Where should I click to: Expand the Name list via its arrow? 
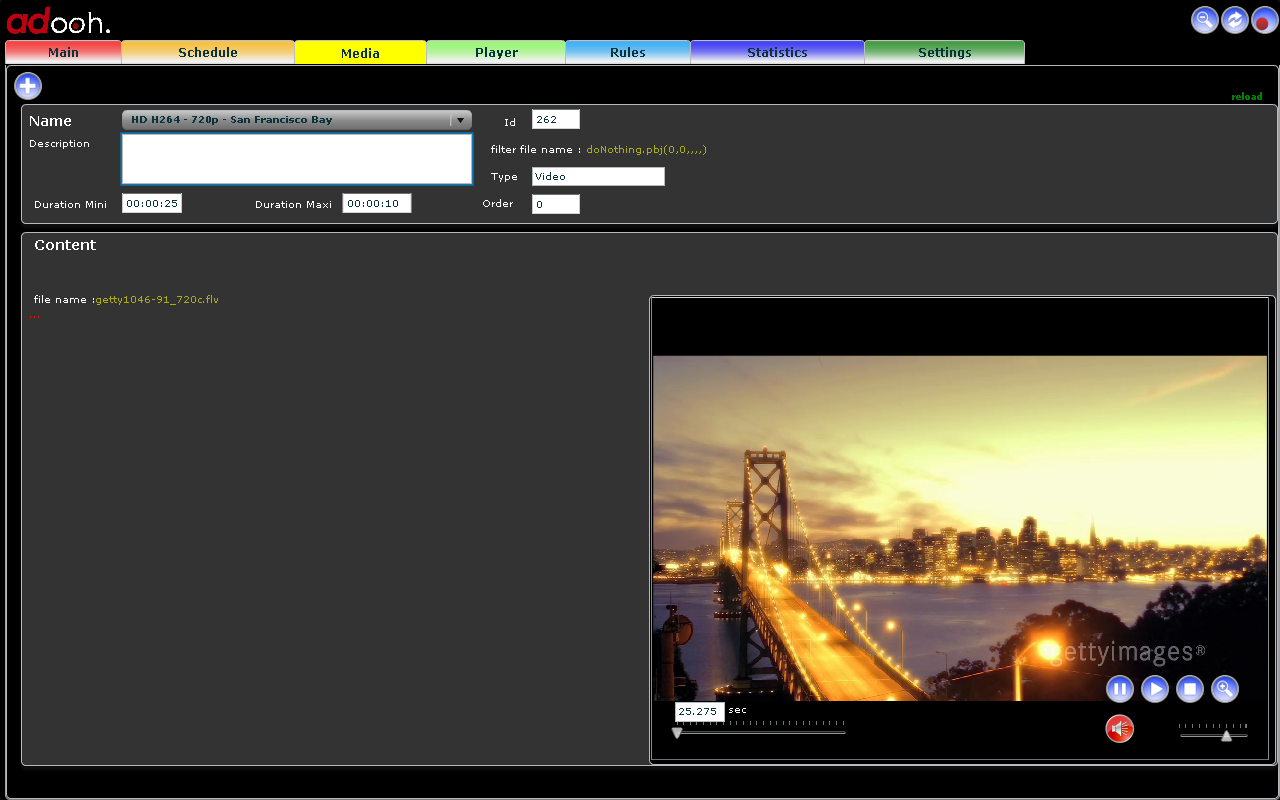click(x=460, y=120)
